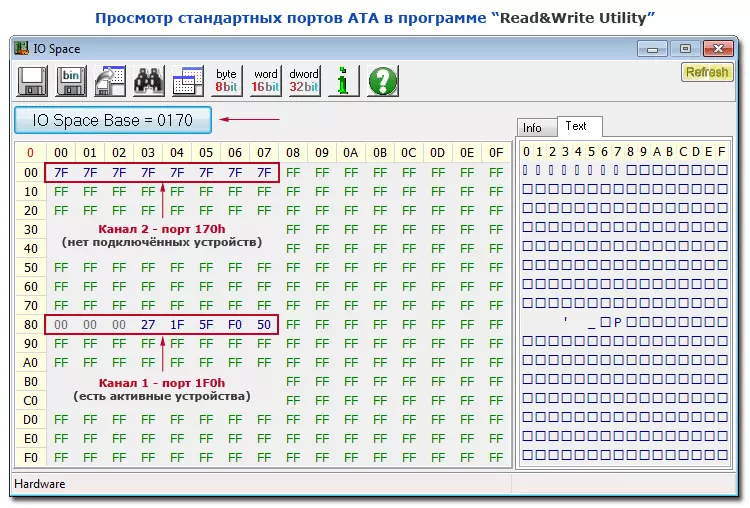
Task: Select the Text tab
Action: pyautogui.click(x=579, y=126)
